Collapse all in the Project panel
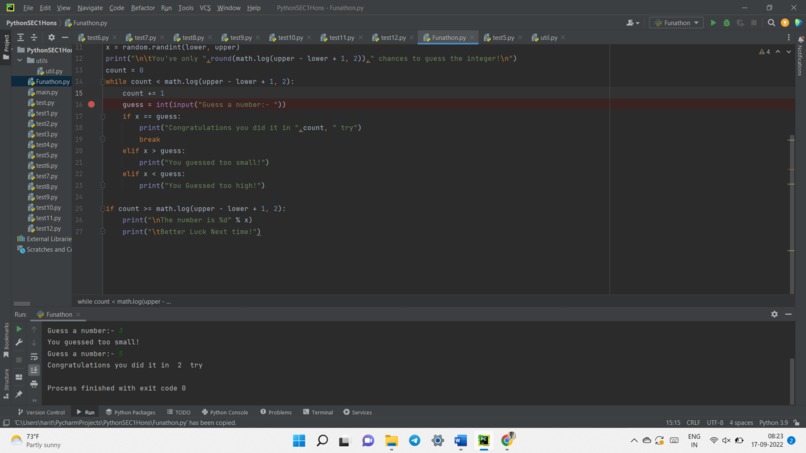806x453 pixels. point(34,38)
